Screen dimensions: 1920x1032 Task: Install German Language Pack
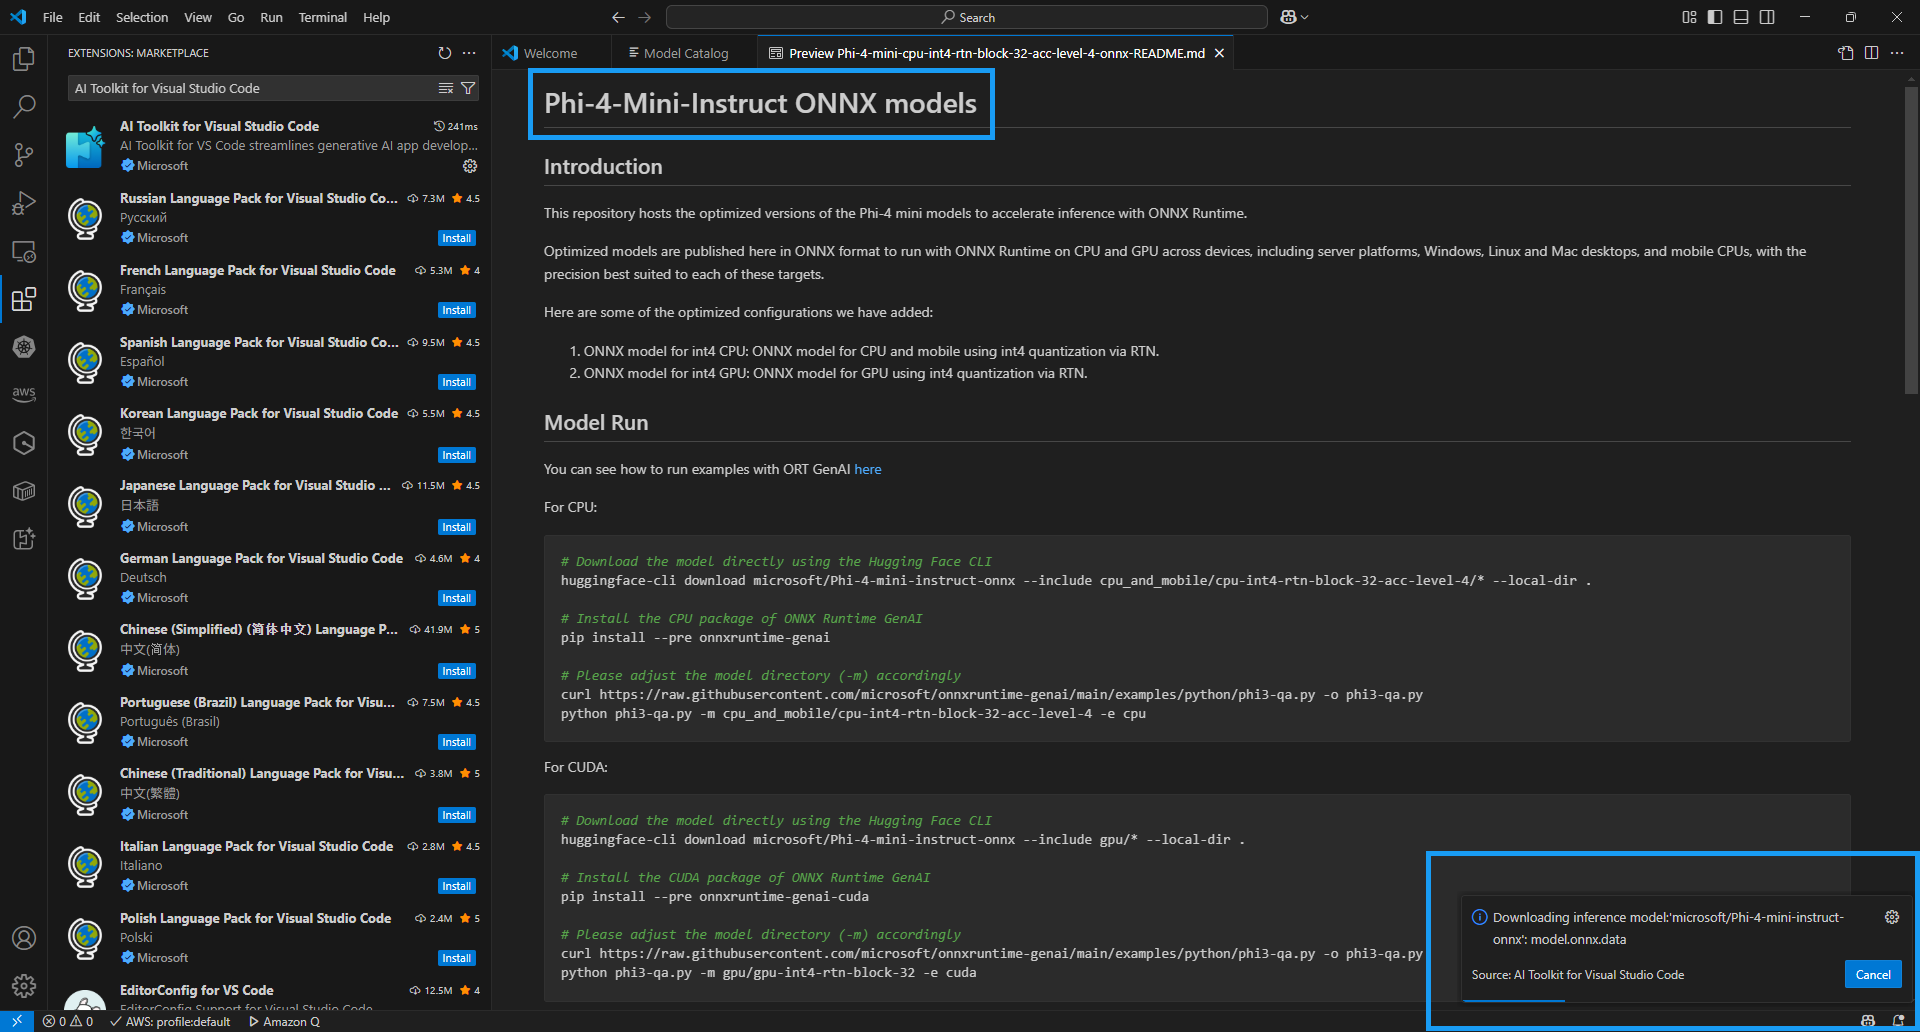(457, 598)
